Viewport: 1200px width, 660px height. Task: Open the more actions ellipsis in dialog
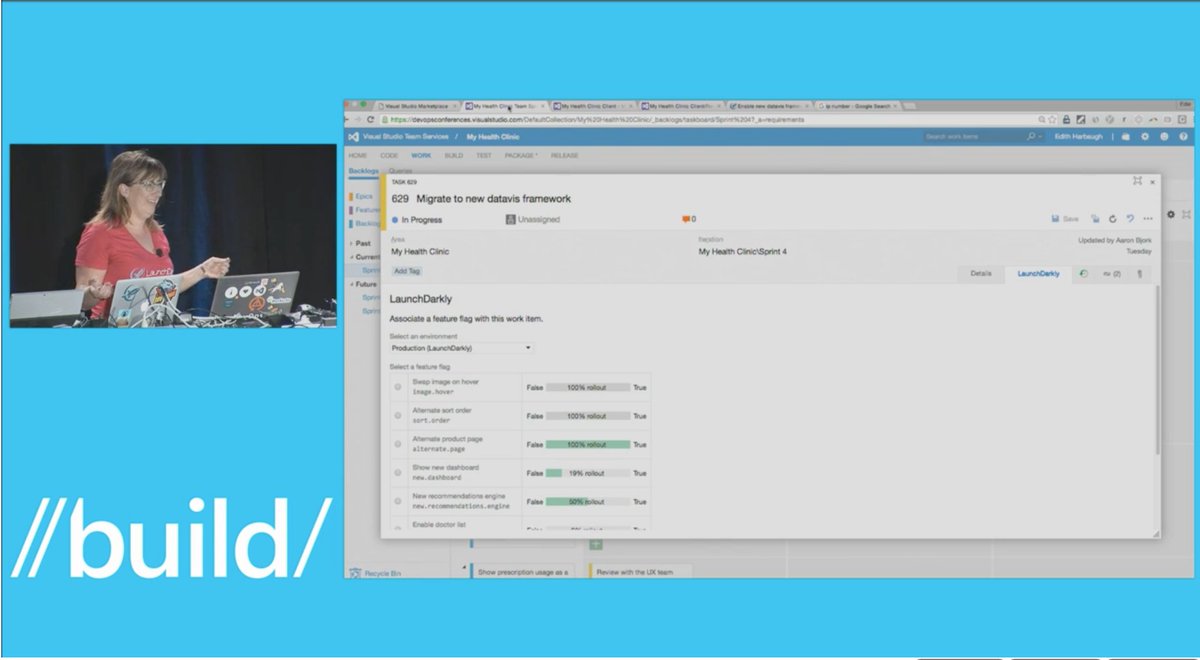pos(1147,218)
